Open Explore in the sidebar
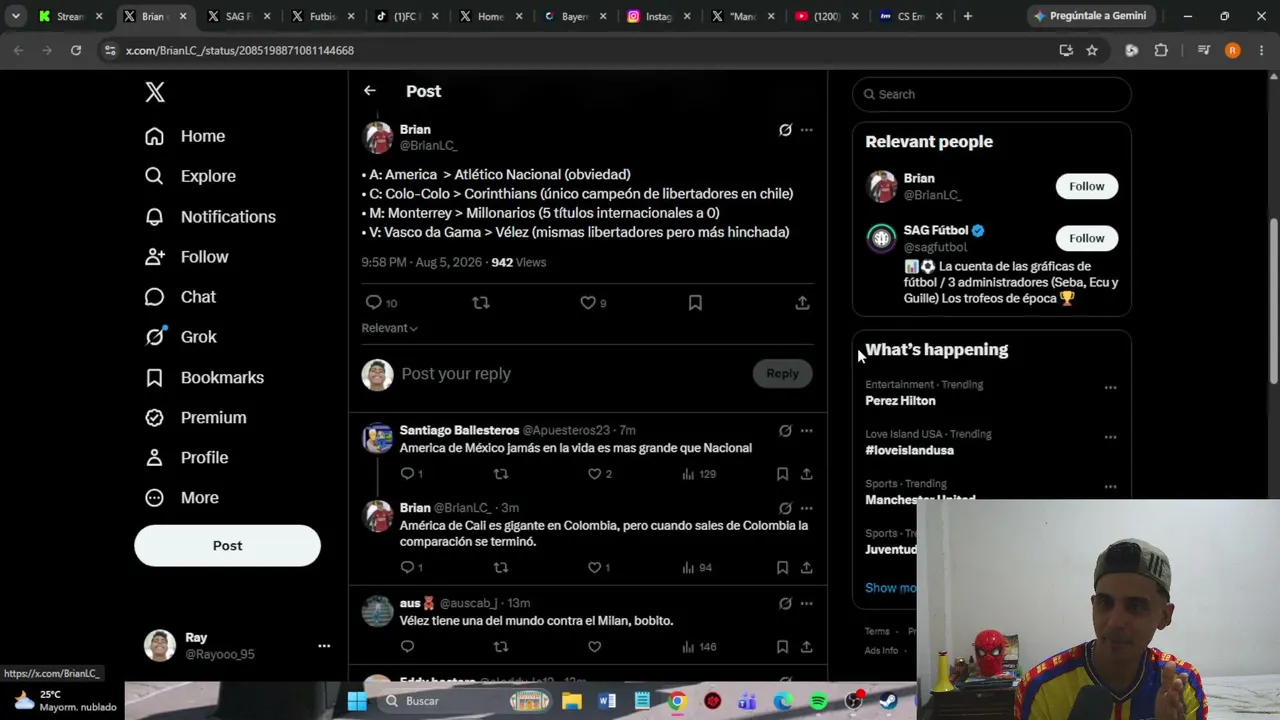Image resolution: width=1280 pixels, height=720 pixels. click(190, 176)
